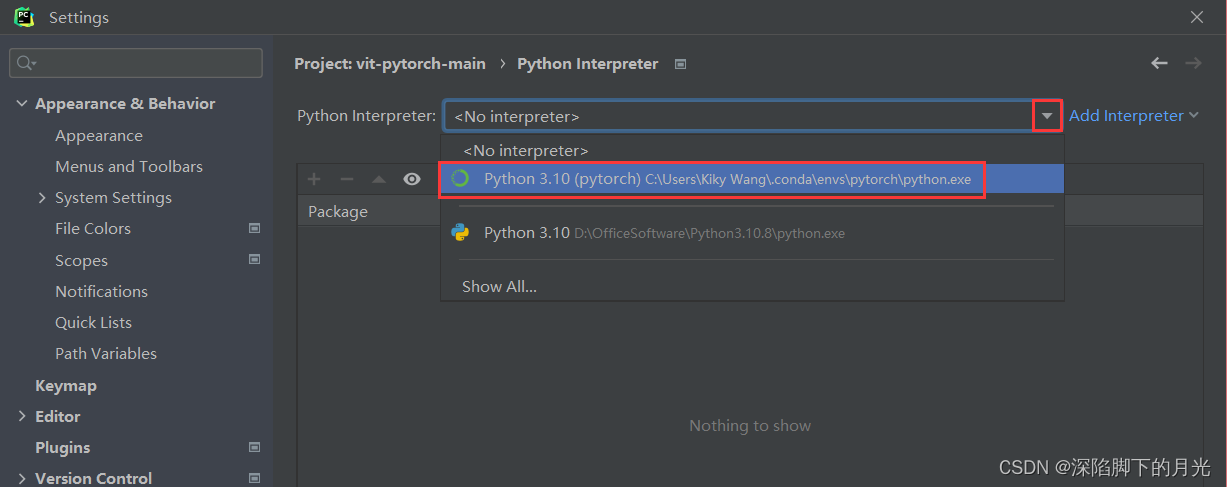Image resolution: width=1227 pixels, height=487 pixels.
Task: Click the conda environment icon for pytorch
Action: coord(460,179)
